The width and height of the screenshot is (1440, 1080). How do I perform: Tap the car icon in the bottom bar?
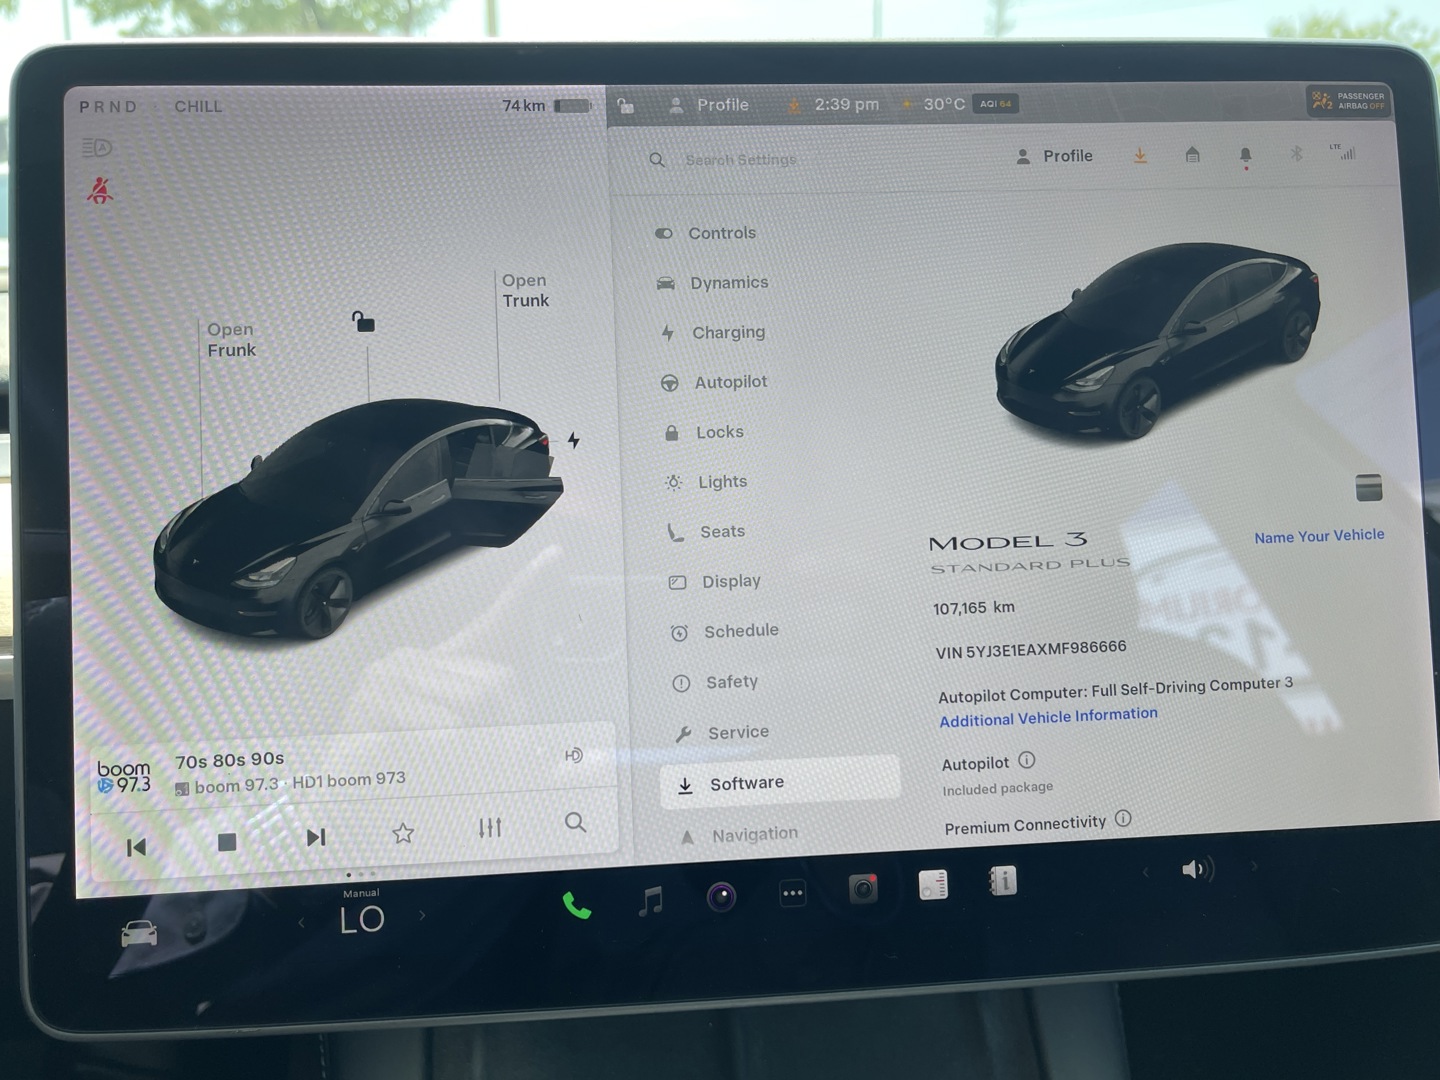click(x=139, y=934)
